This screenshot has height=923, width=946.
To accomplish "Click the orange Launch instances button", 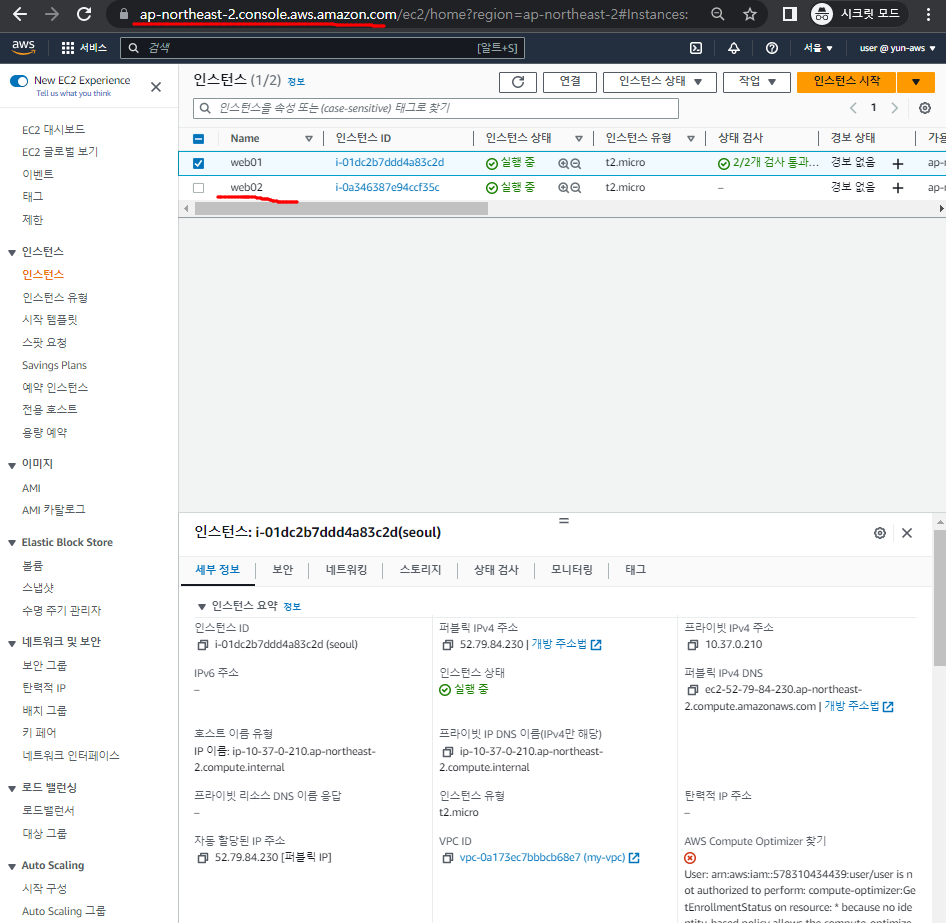I will [x=846, y=81].
